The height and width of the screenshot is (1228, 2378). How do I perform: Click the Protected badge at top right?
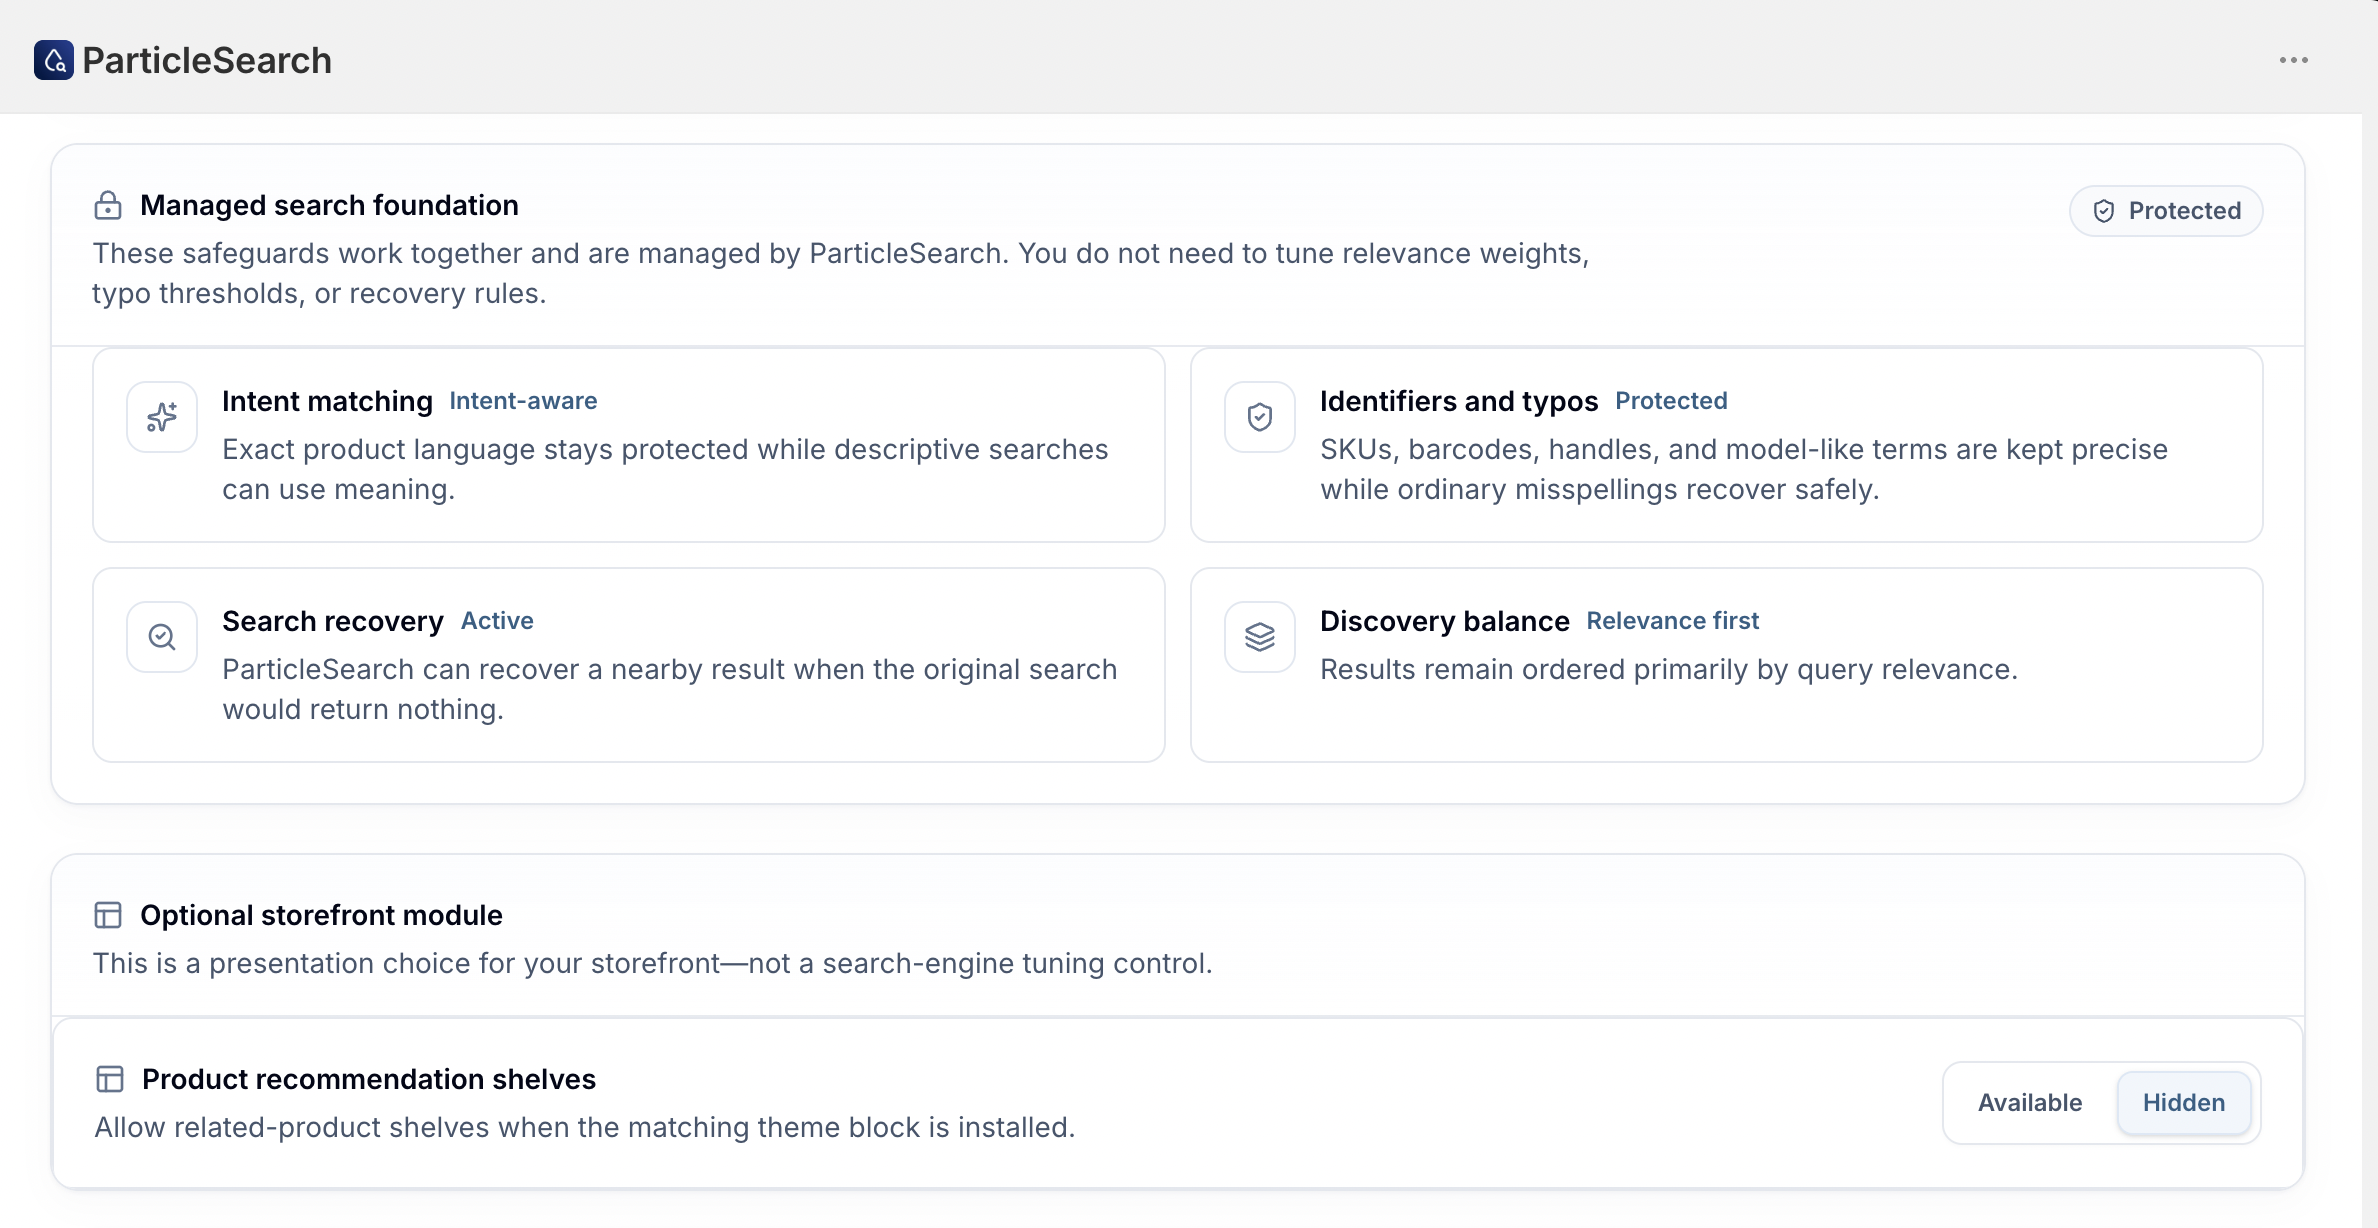point(2166,211)
